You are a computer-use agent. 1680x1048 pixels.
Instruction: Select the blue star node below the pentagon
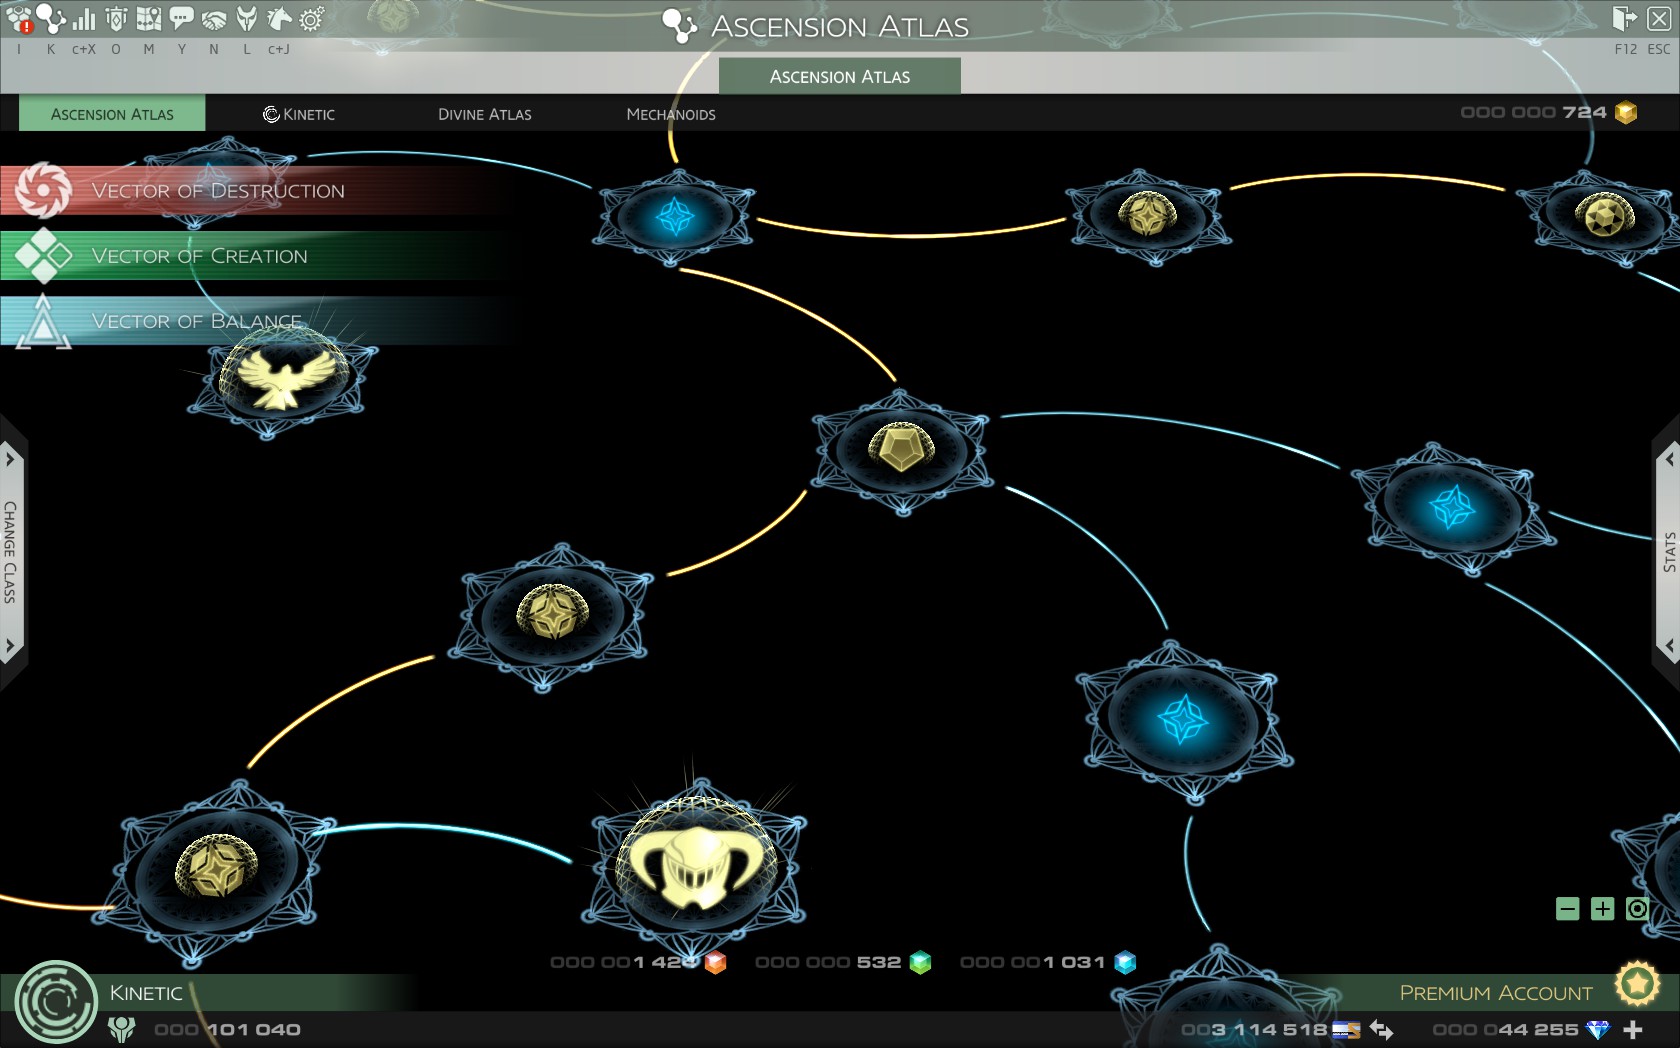(x=1184, y=719)
